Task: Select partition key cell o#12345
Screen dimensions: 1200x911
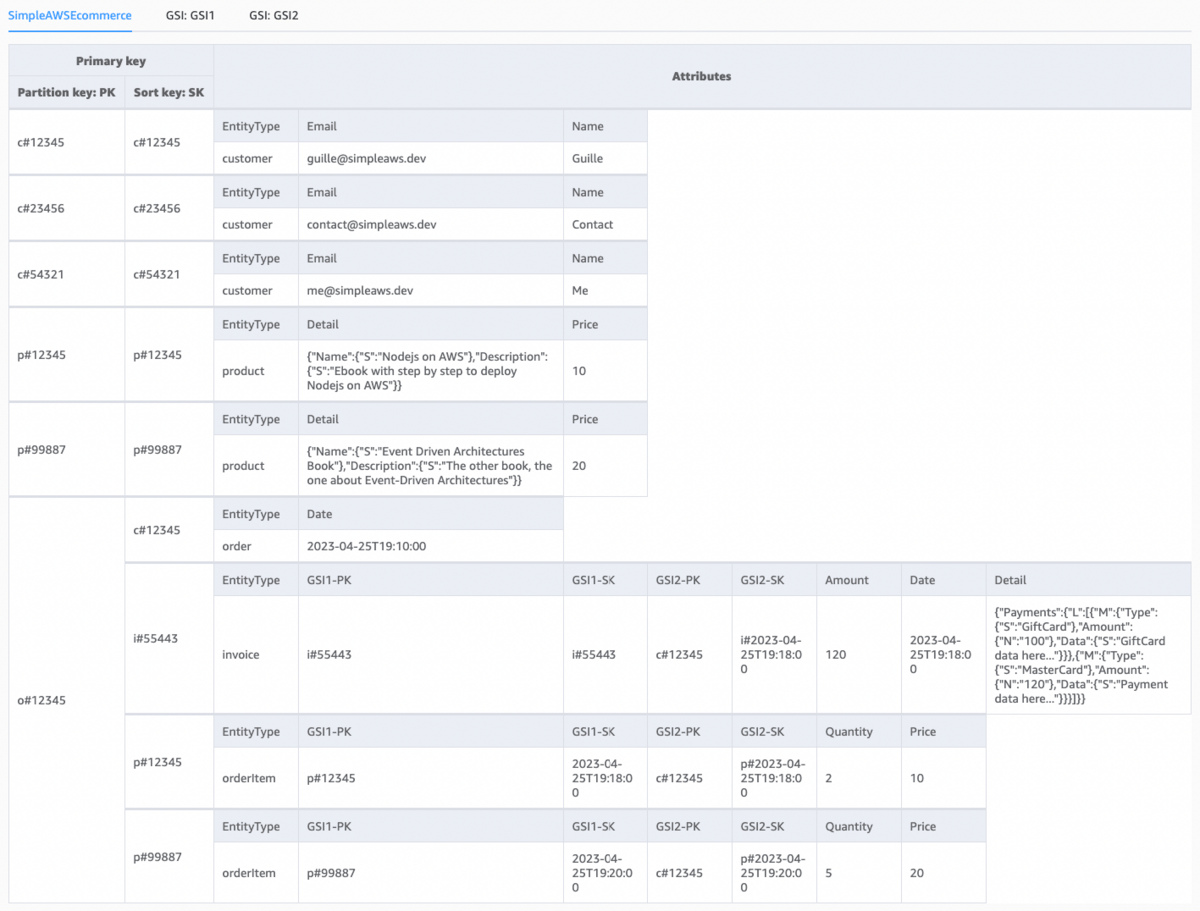Action: [67, 700]
